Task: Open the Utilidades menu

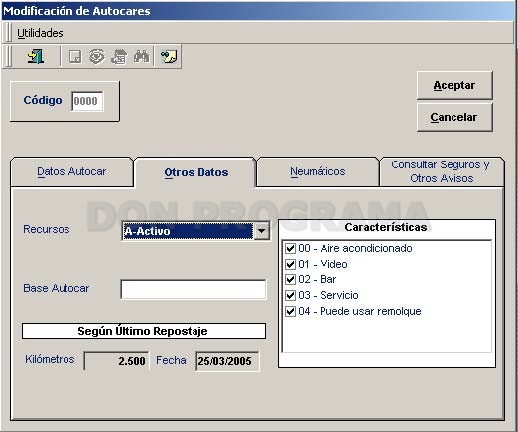Action: point(40,33)
